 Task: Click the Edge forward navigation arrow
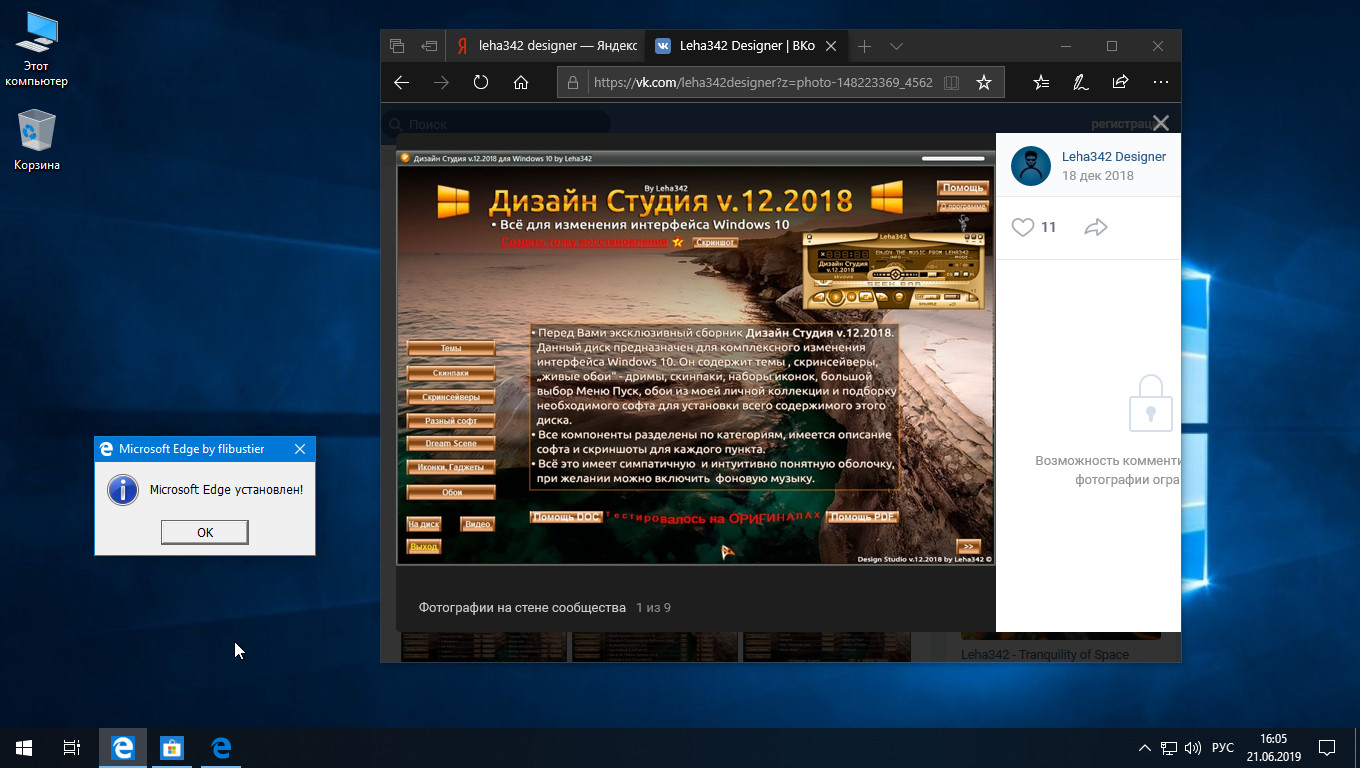coord(441,83)
